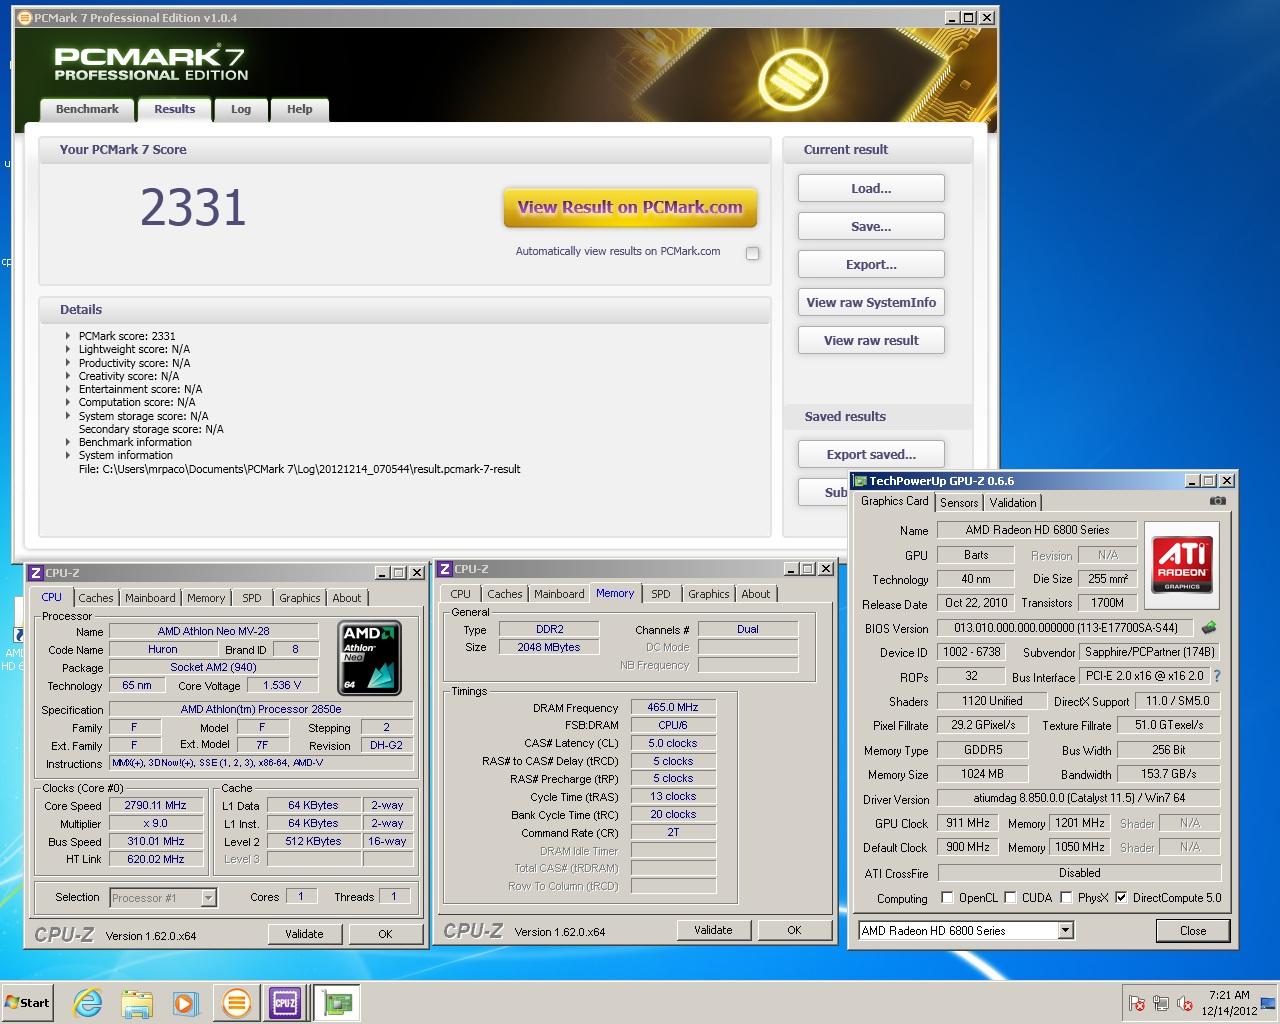Switch to the PCMark 7 taskbar icon
1280x1024 pixels.
[236, 1002]
